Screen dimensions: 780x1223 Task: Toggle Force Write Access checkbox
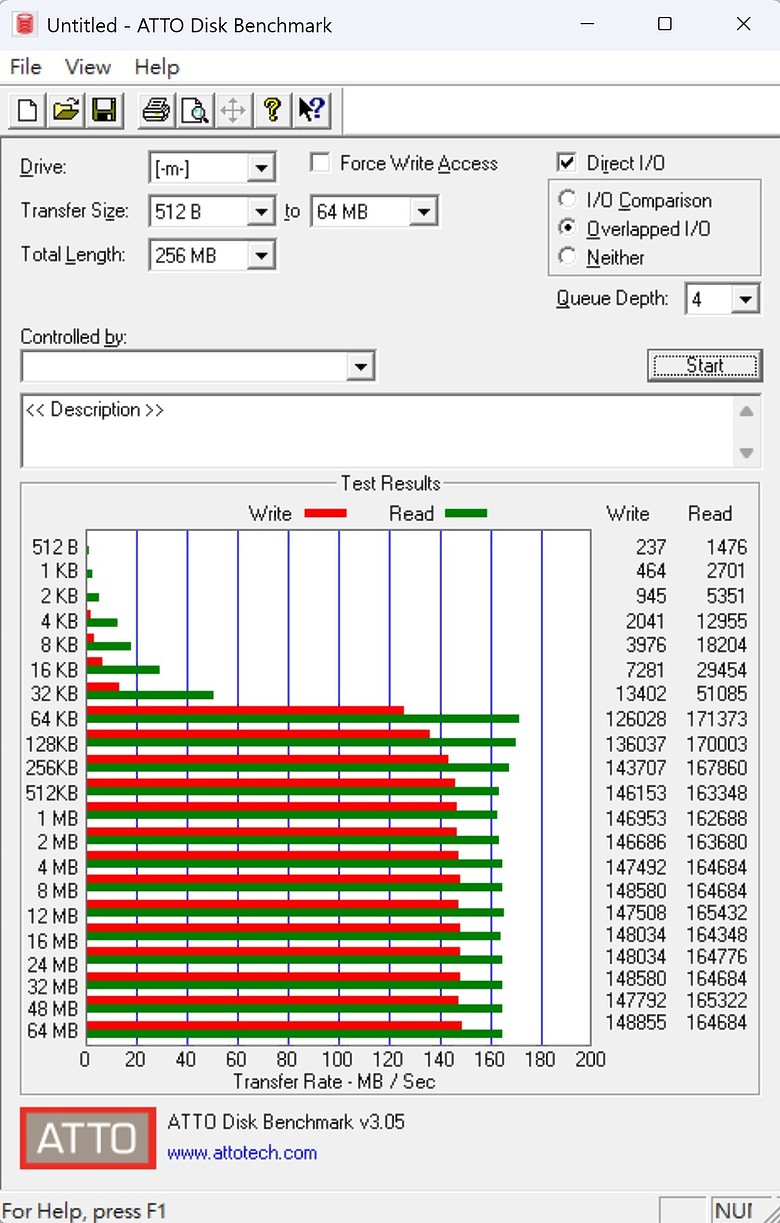(x=320, y=163)
